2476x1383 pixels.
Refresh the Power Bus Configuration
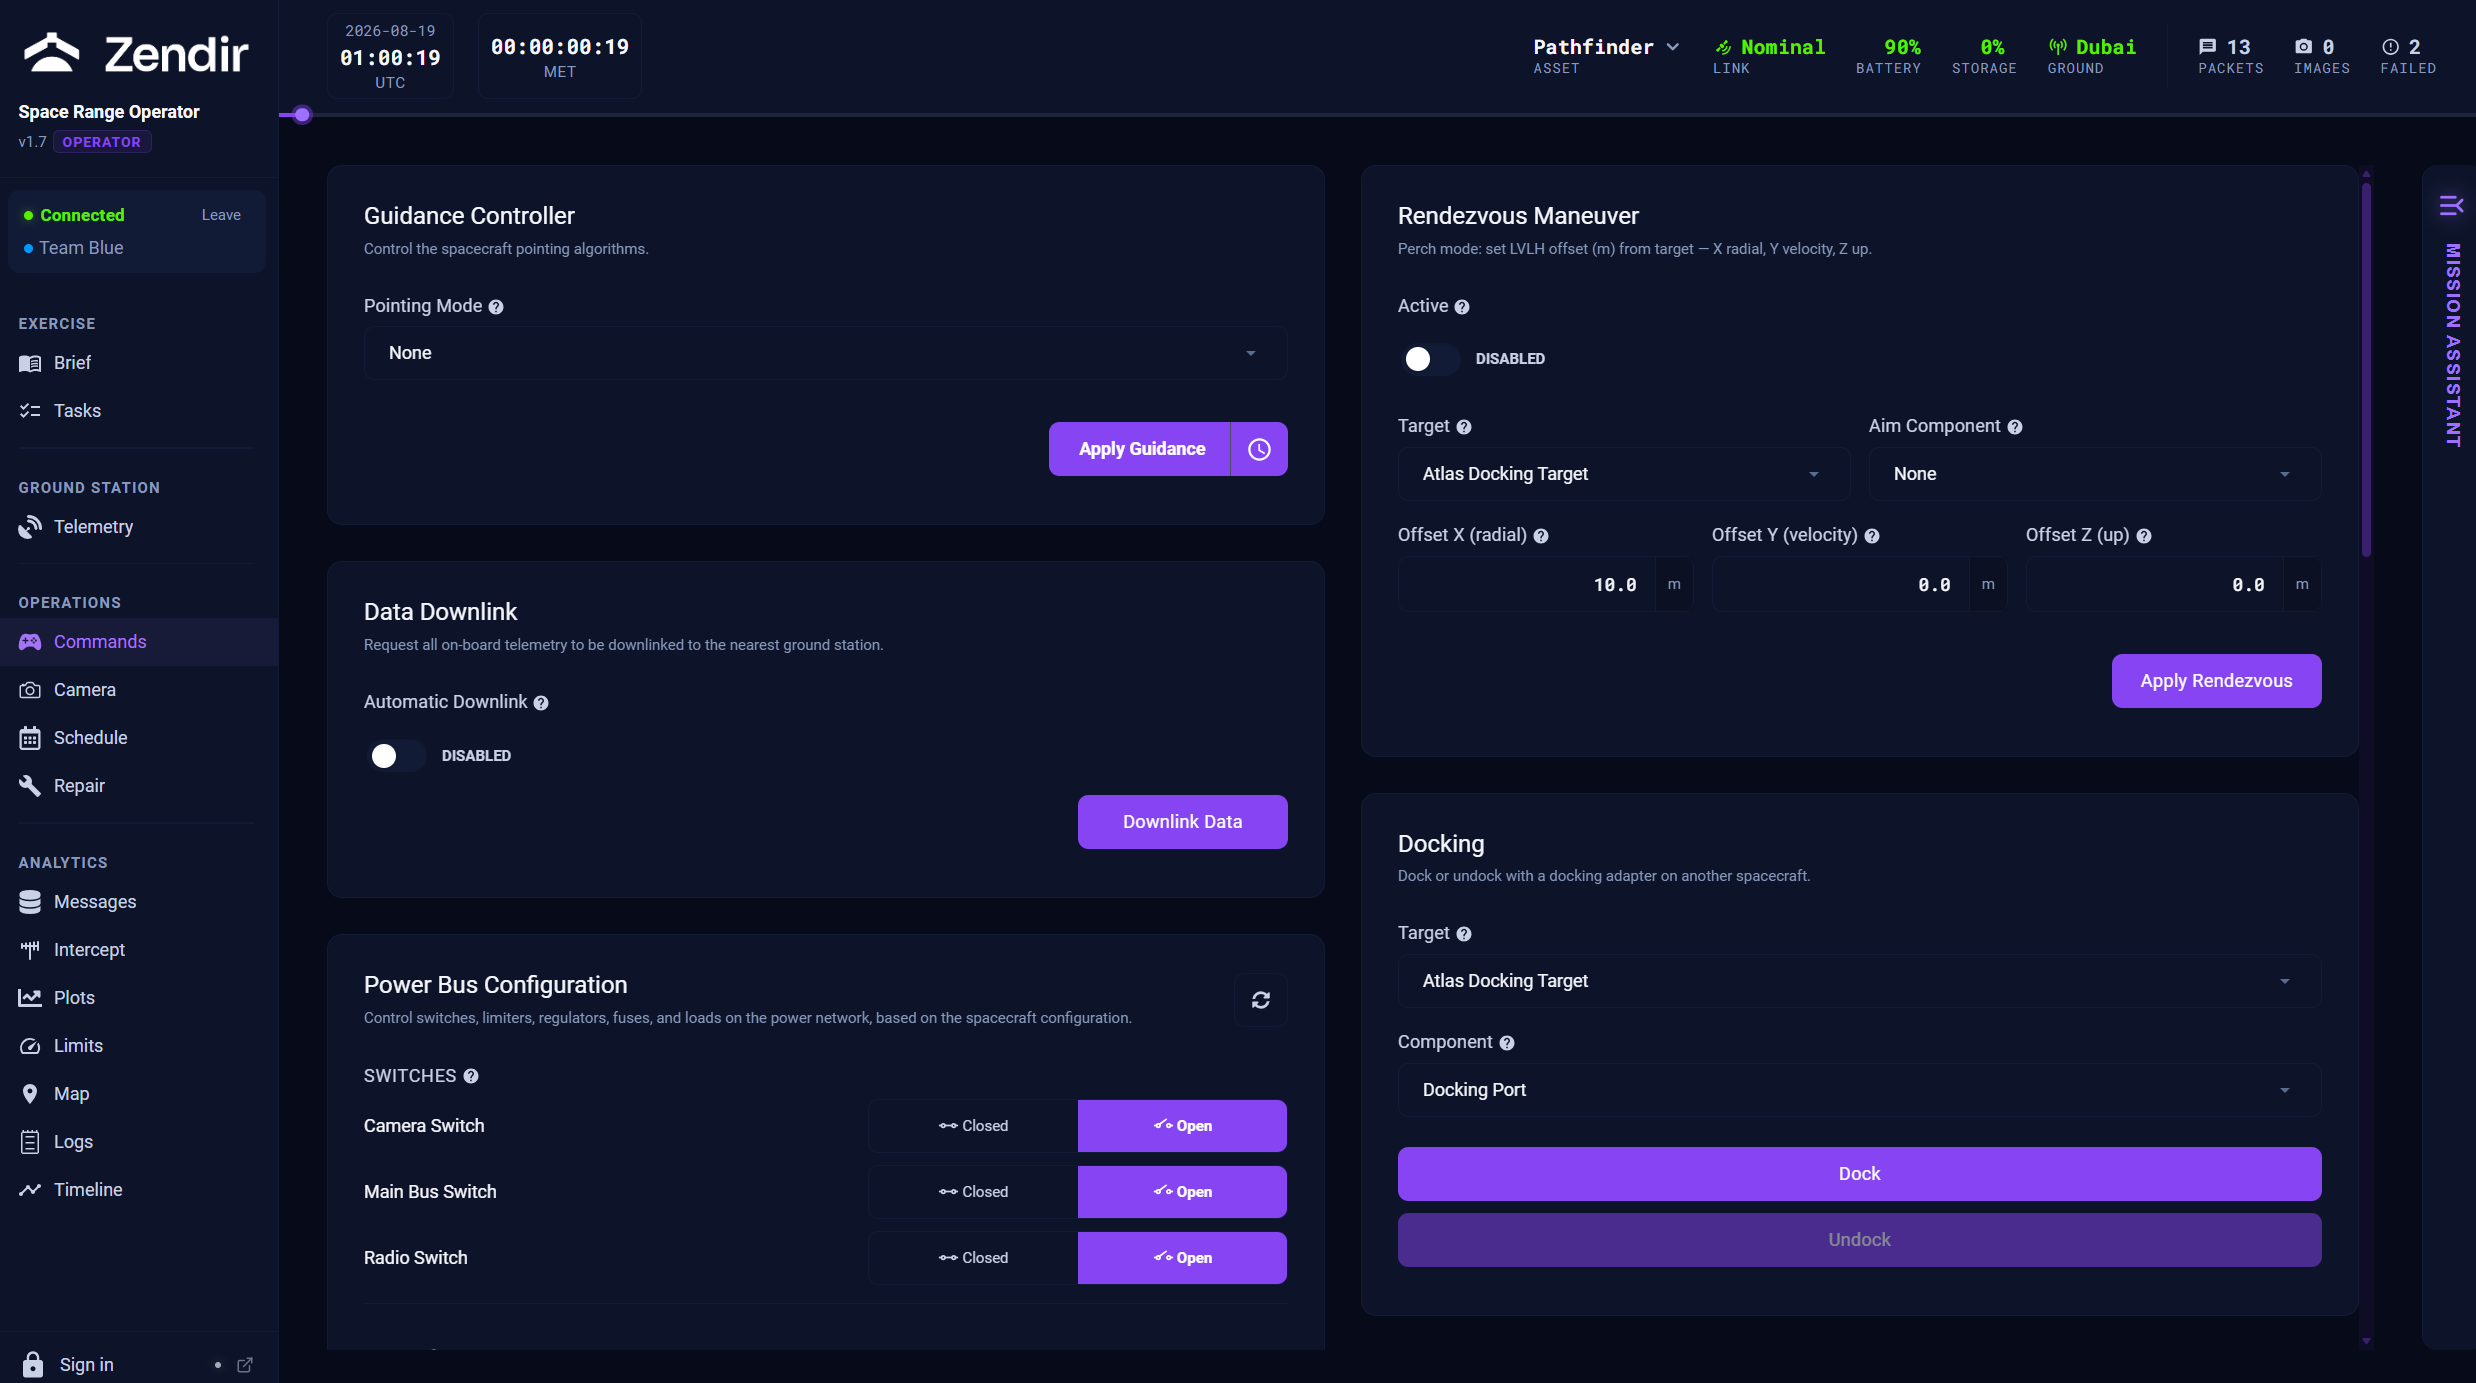pyautogui.click(x=1260, y=1000)
